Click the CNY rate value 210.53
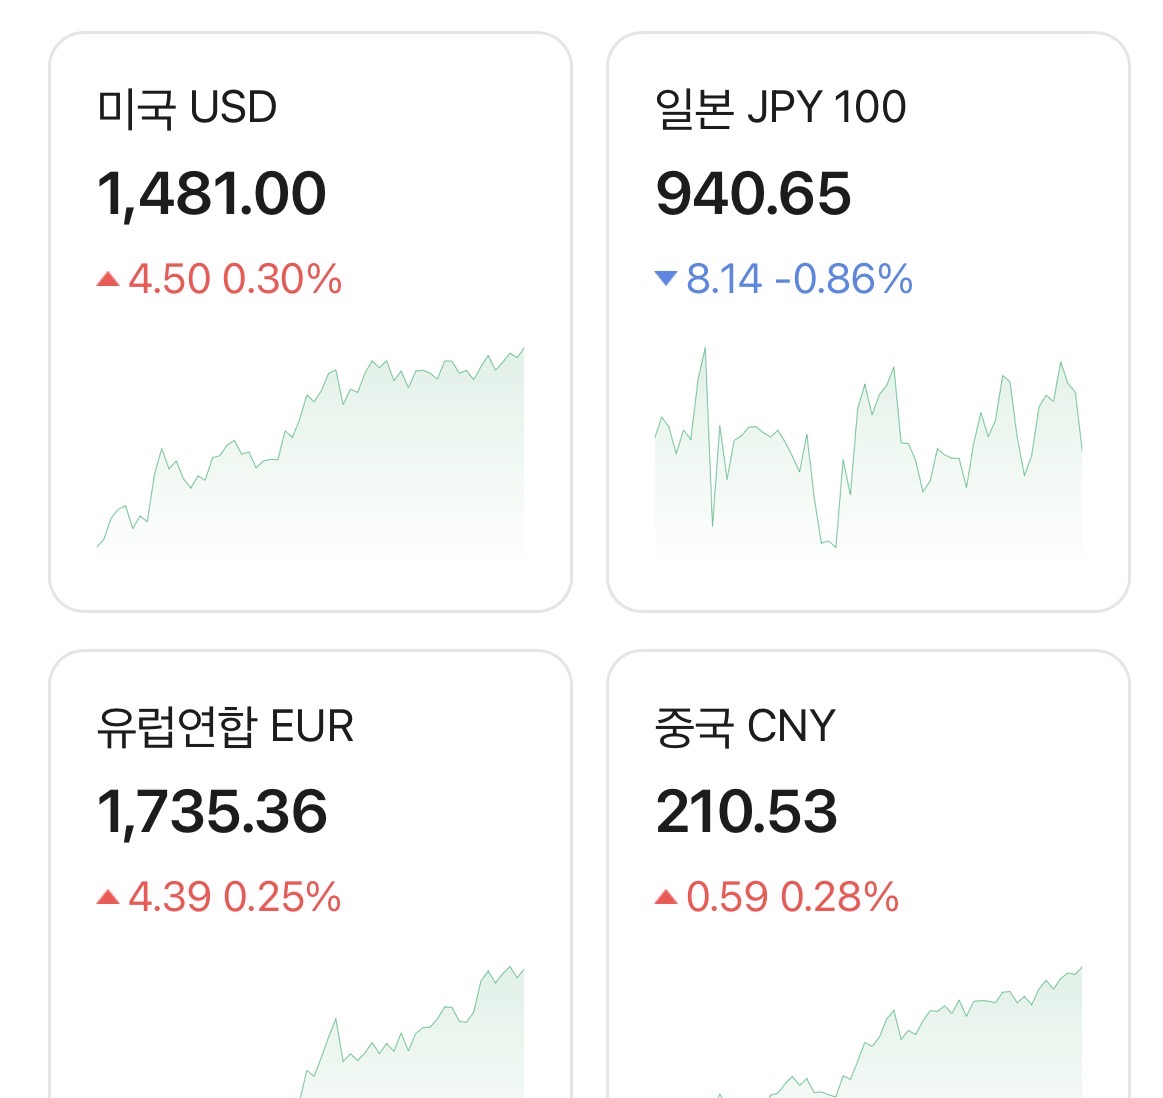The width and height of the screenshot is (1163, 1098). pos(746,812)
